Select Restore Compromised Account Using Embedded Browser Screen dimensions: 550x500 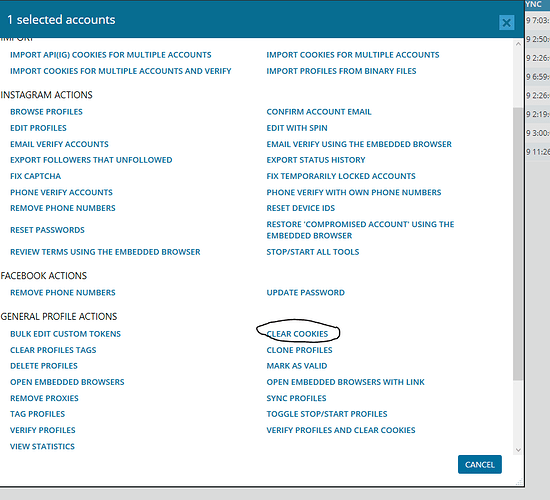(x=360, y=230)
